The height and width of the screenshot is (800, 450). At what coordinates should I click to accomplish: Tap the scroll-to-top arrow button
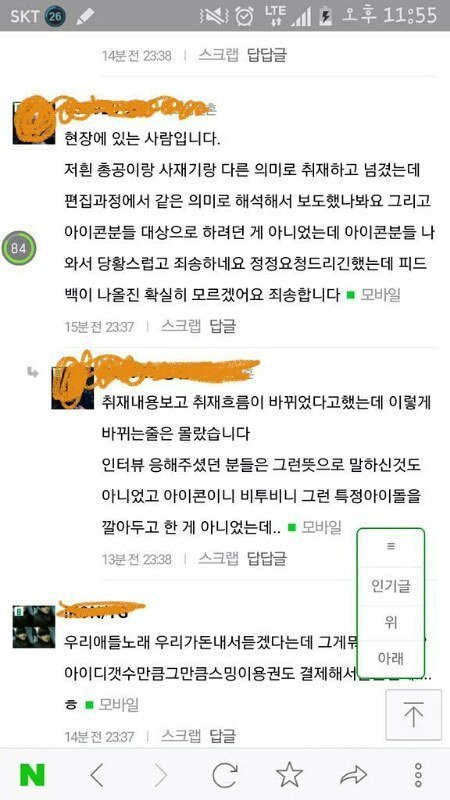[413, 715]
